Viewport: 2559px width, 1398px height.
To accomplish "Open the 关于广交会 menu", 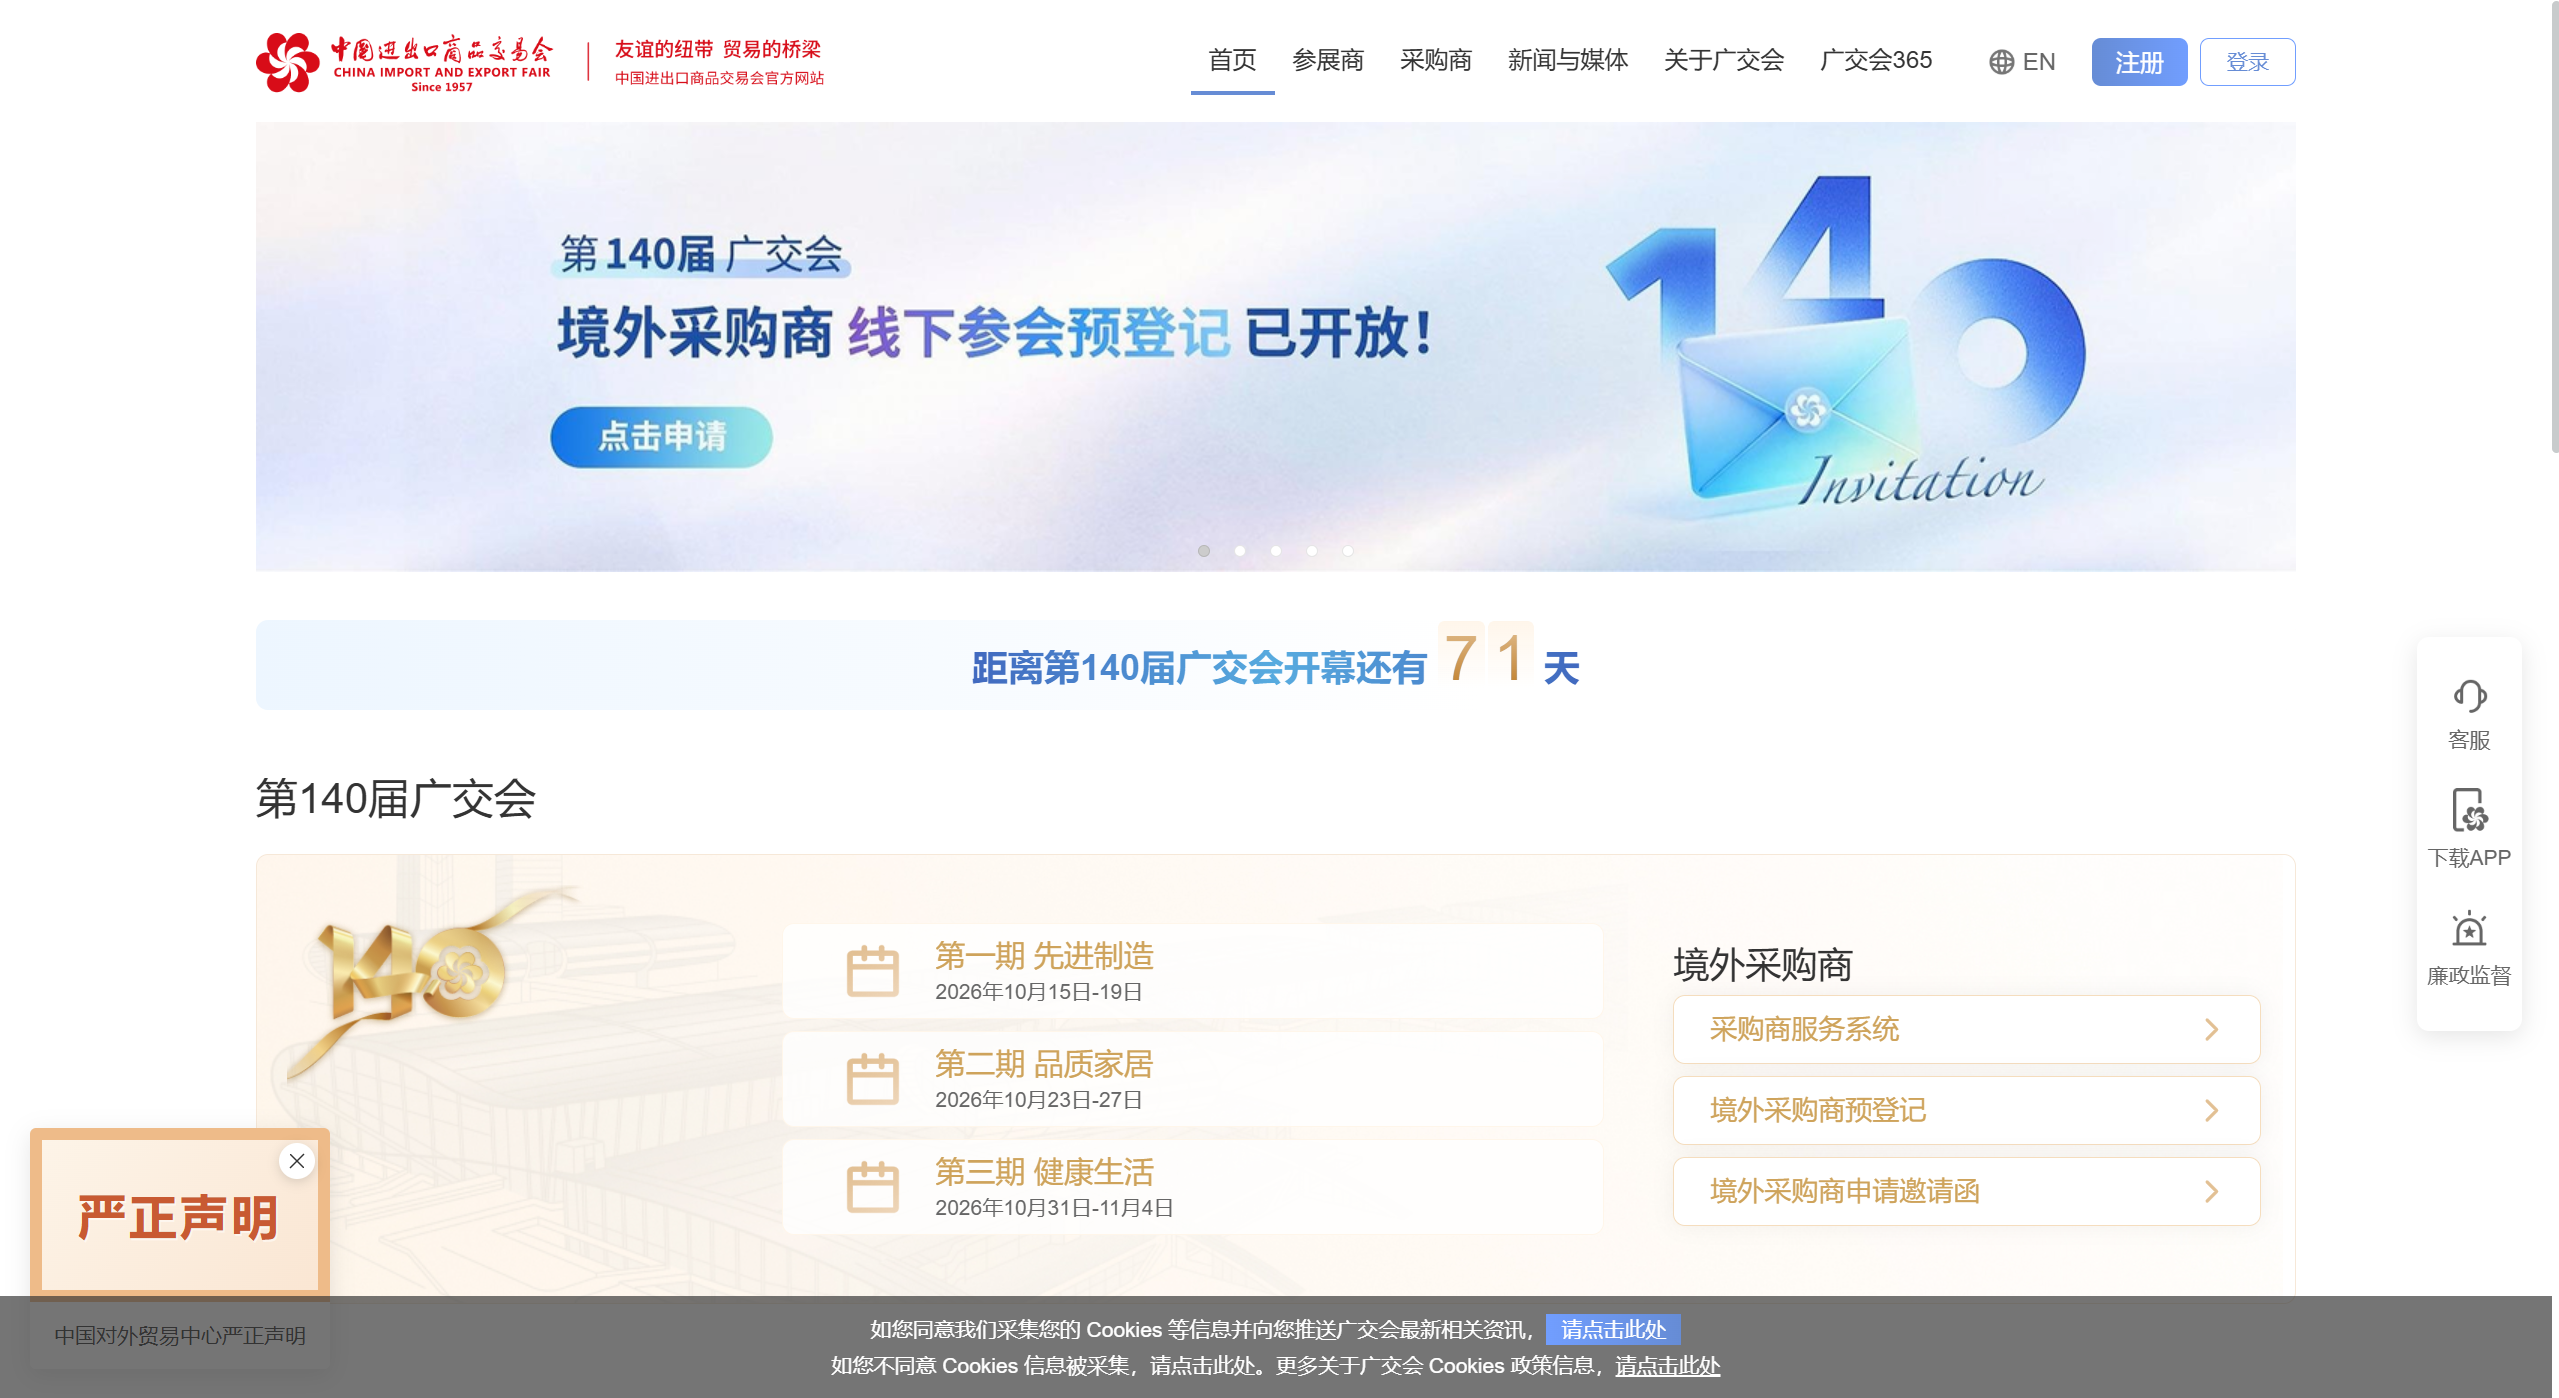I will (1724, 60).
